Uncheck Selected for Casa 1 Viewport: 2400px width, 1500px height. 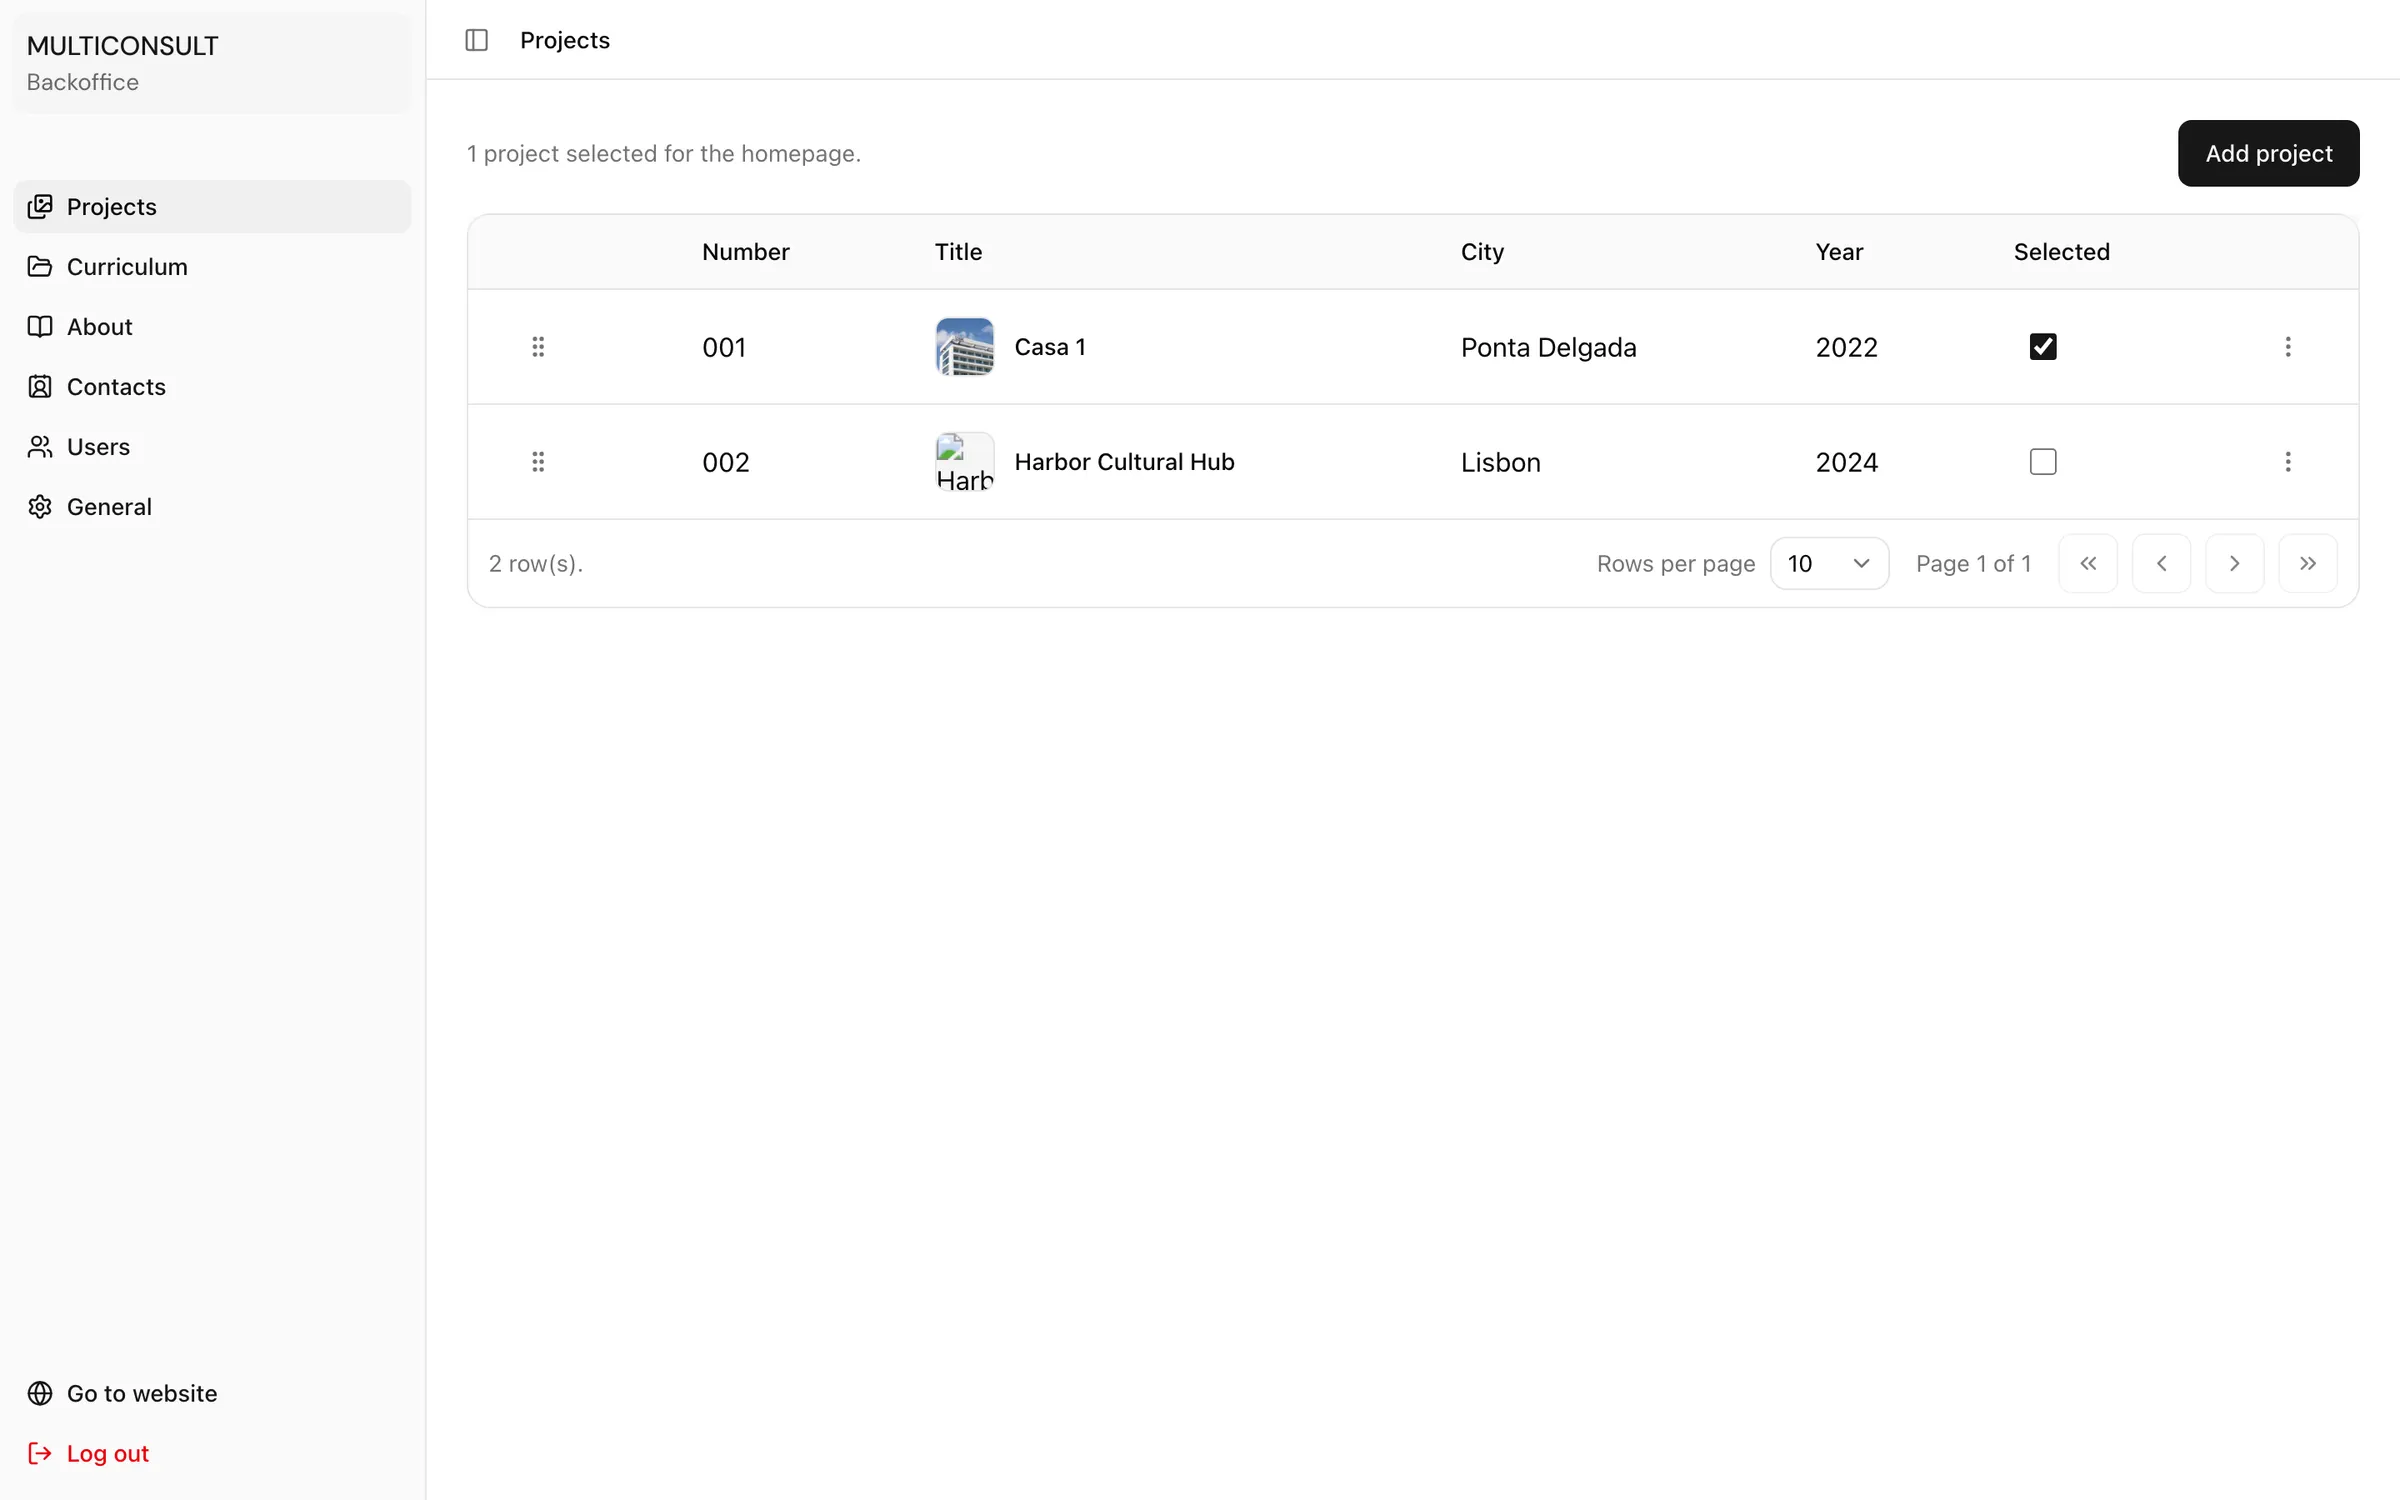click(x=2043, y=347)
